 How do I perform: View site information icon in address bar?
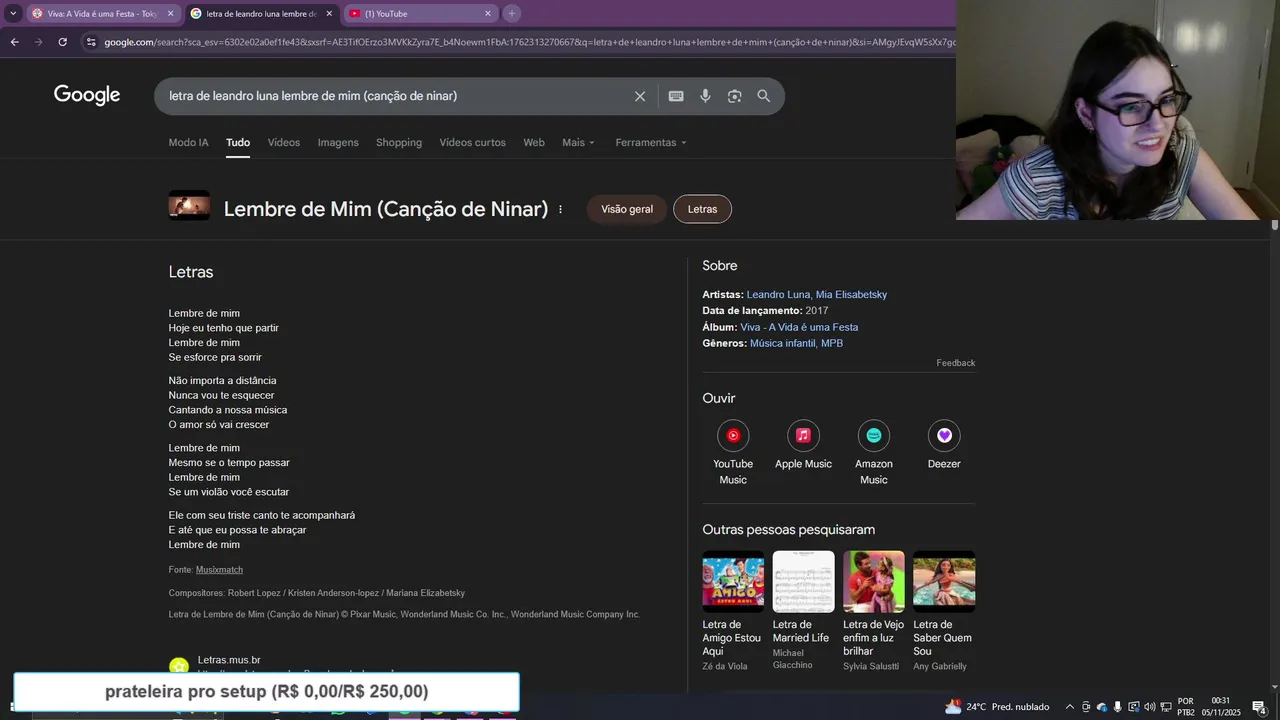pos(91,42)
